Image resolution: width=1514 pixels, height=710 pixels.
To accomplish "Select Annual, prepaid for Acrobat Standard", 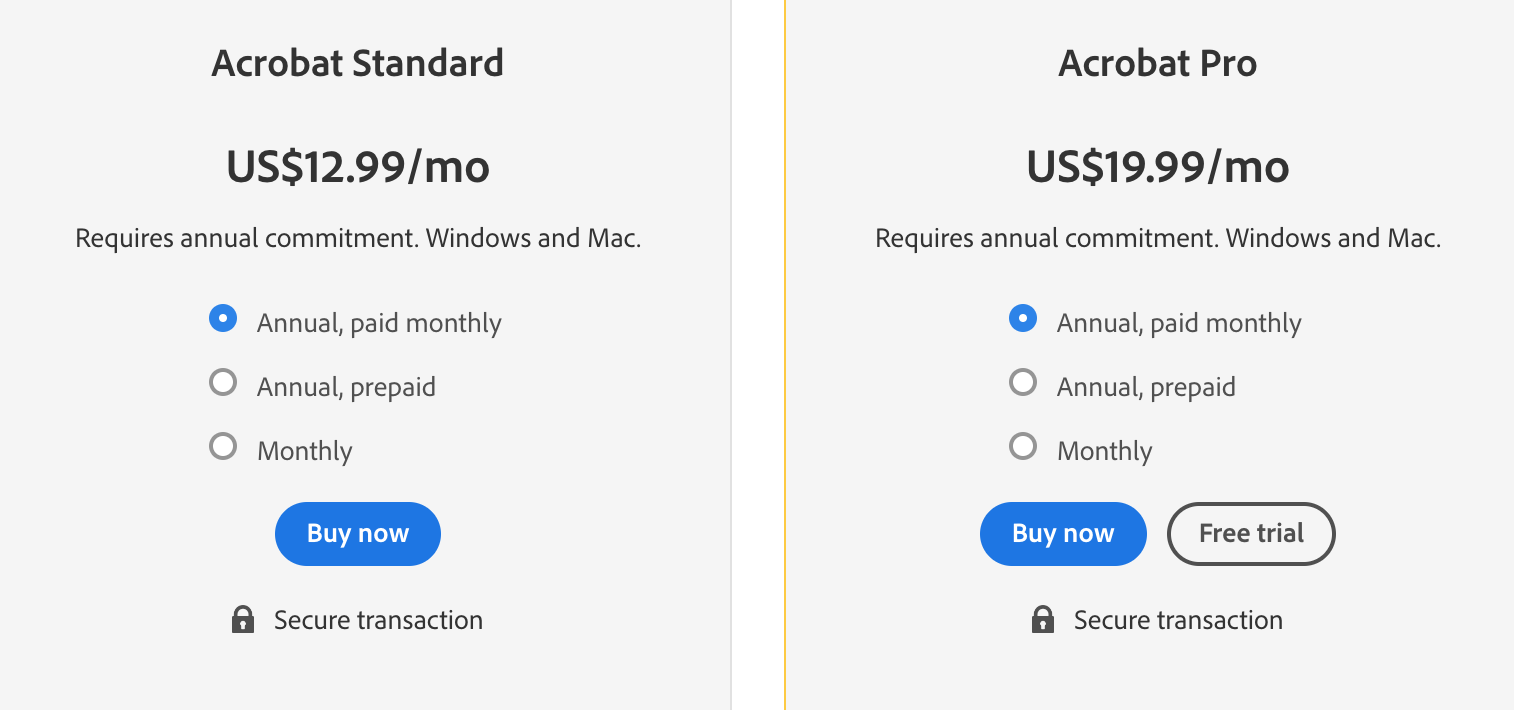I will point(223,382).
